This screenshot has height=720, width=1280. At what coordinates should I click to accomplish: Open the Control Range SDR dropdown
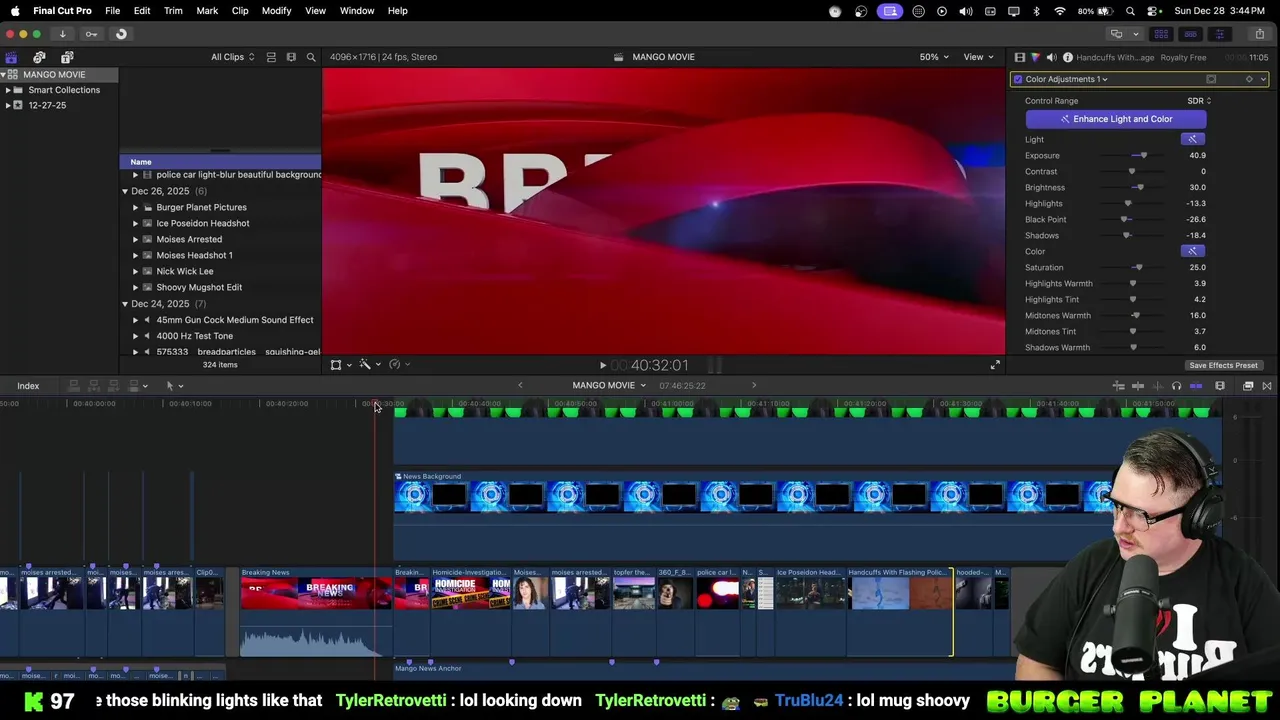(x=1199, y=101)
